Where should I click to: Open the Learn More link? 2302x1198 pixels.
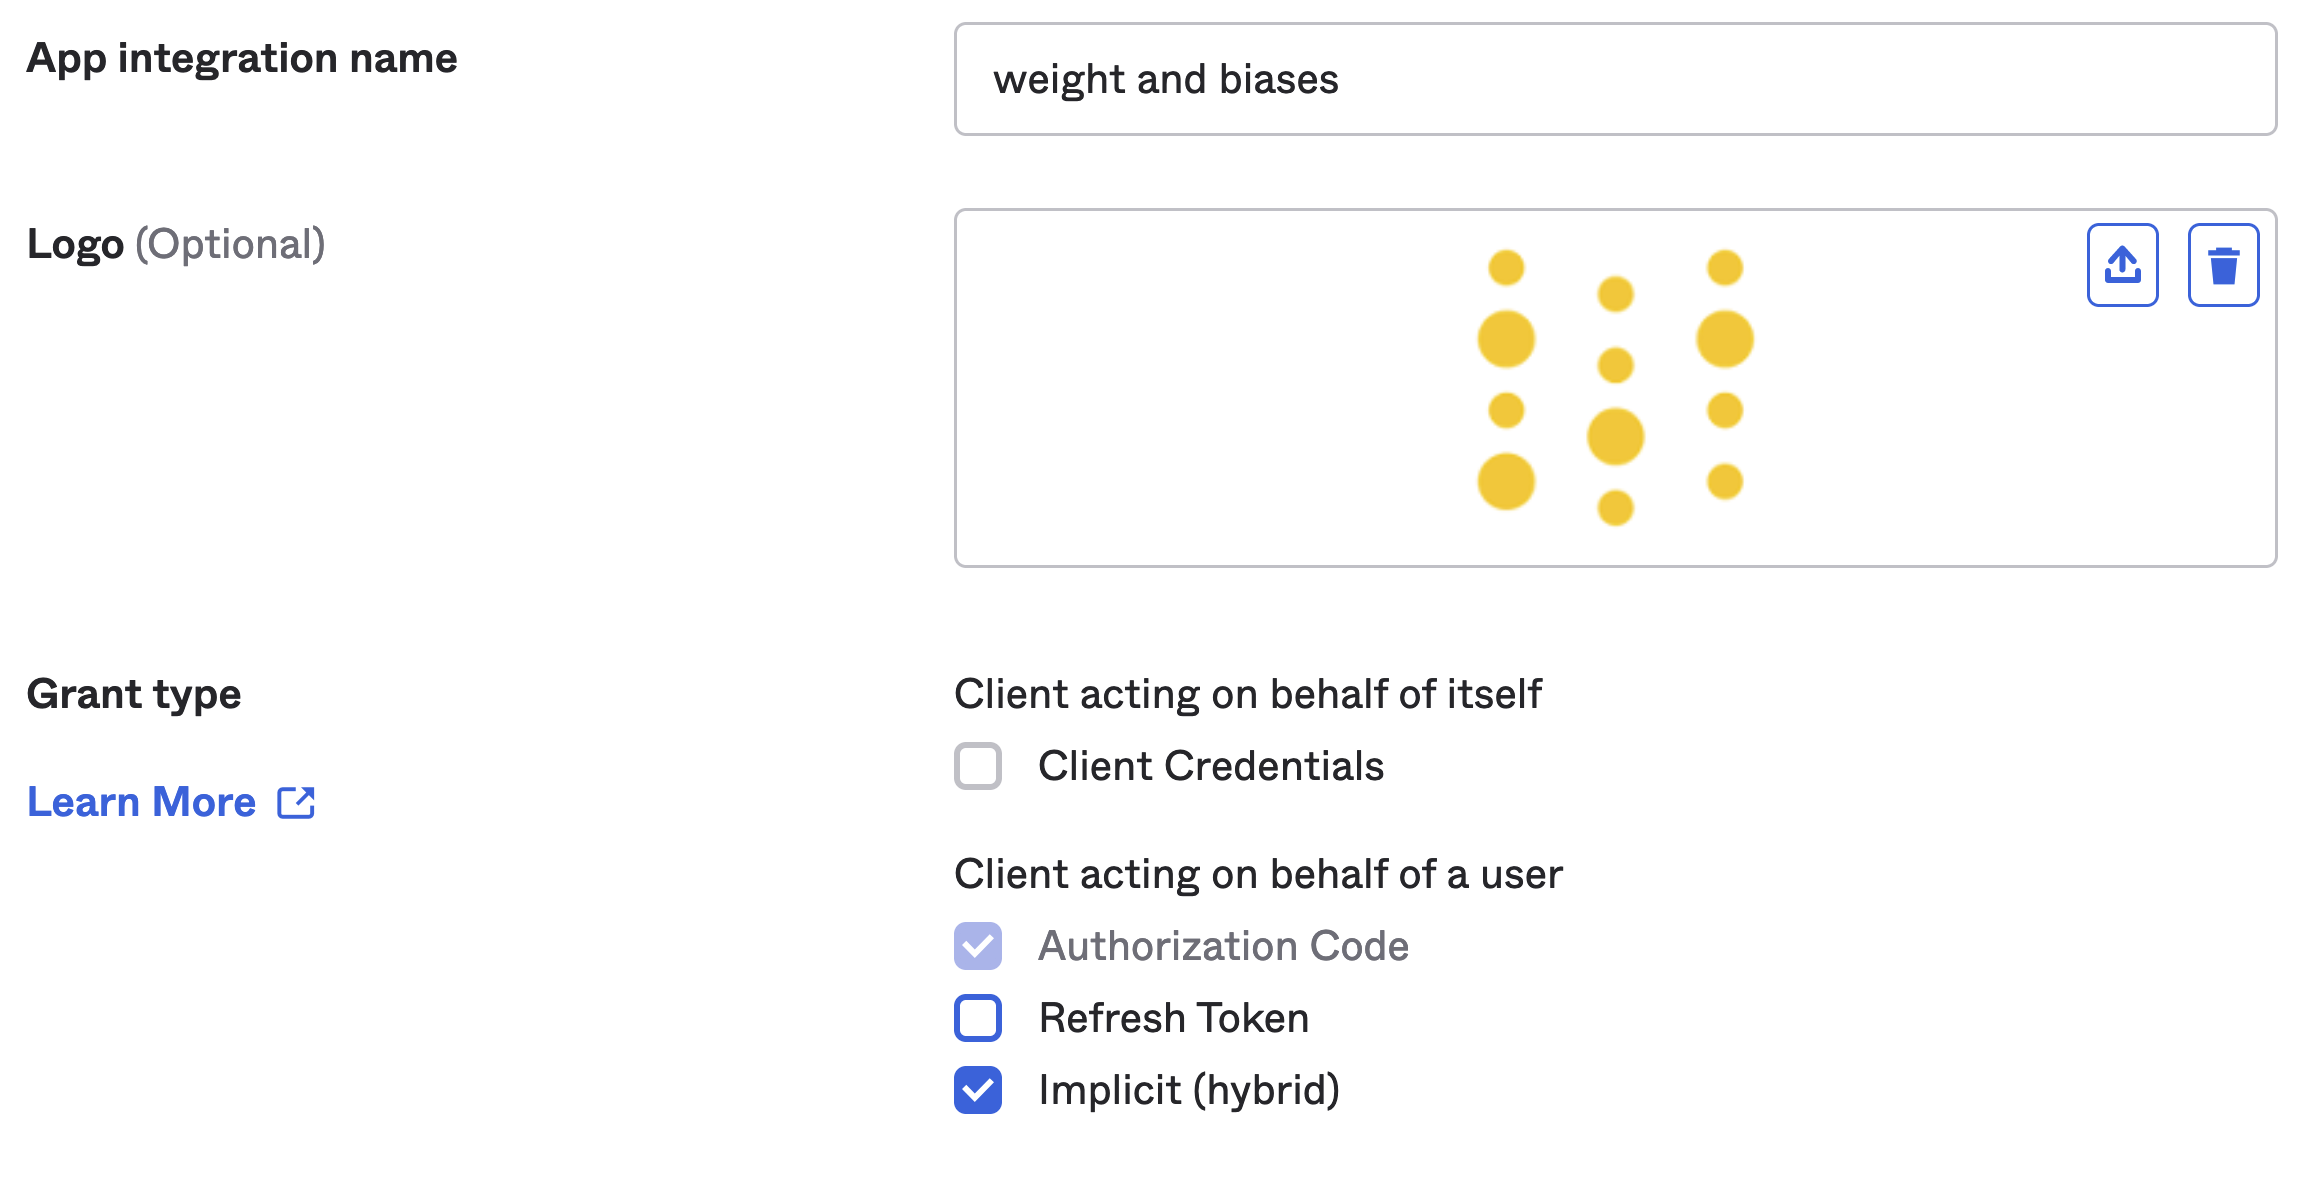coord(142,802)
